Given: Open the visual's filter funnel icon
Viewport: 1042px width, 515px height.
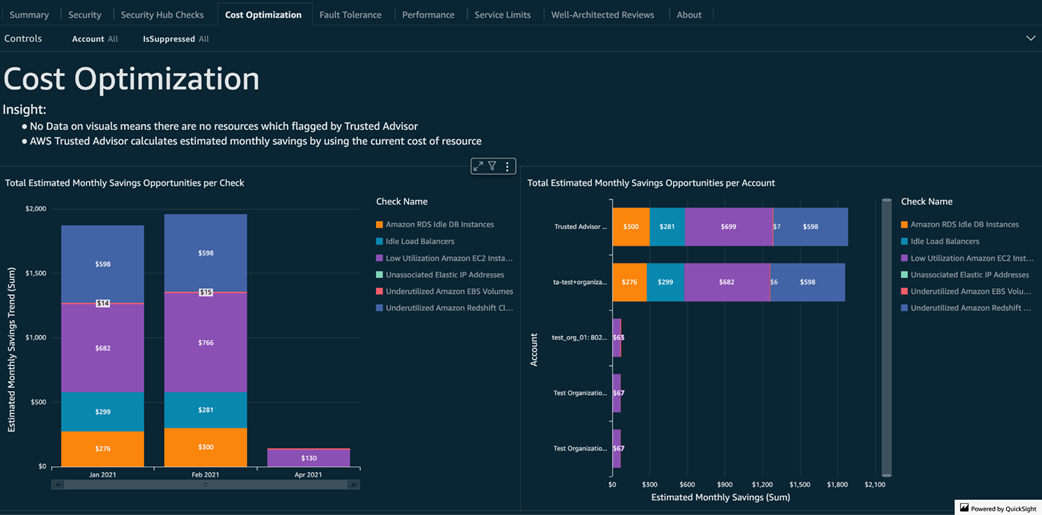Looking at the screenshot, I should (x=492, y=166).
